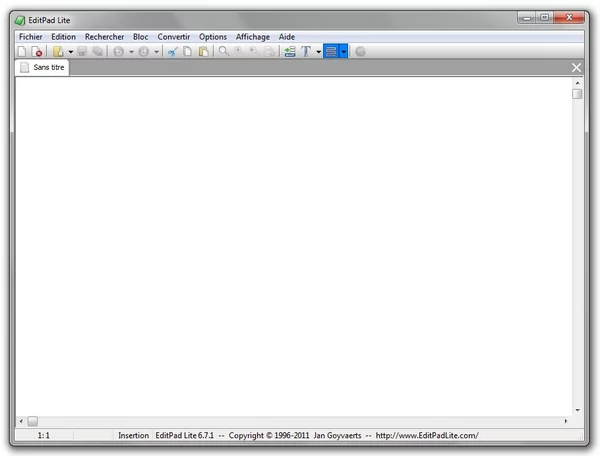Click the horizontal scrollbar left arrow
The image size is (600, 456).
[x=21, y=421]
